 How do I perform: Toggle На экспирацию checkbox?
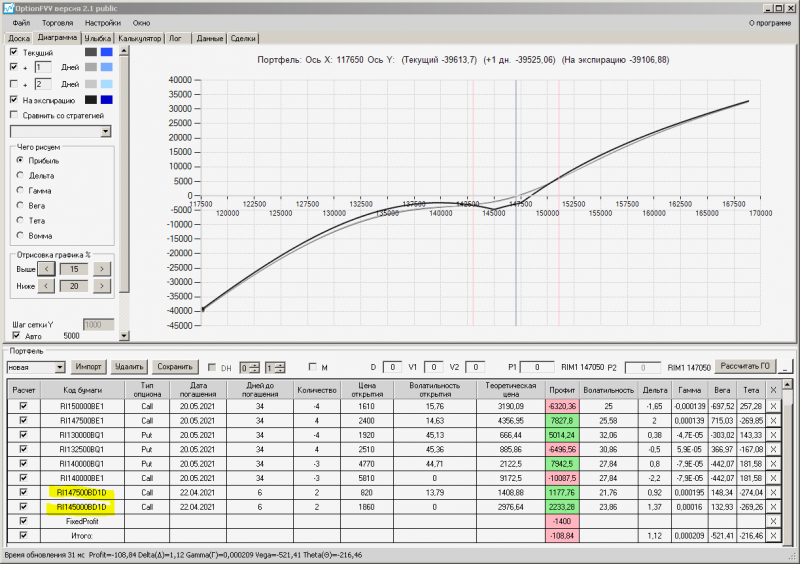14,100
